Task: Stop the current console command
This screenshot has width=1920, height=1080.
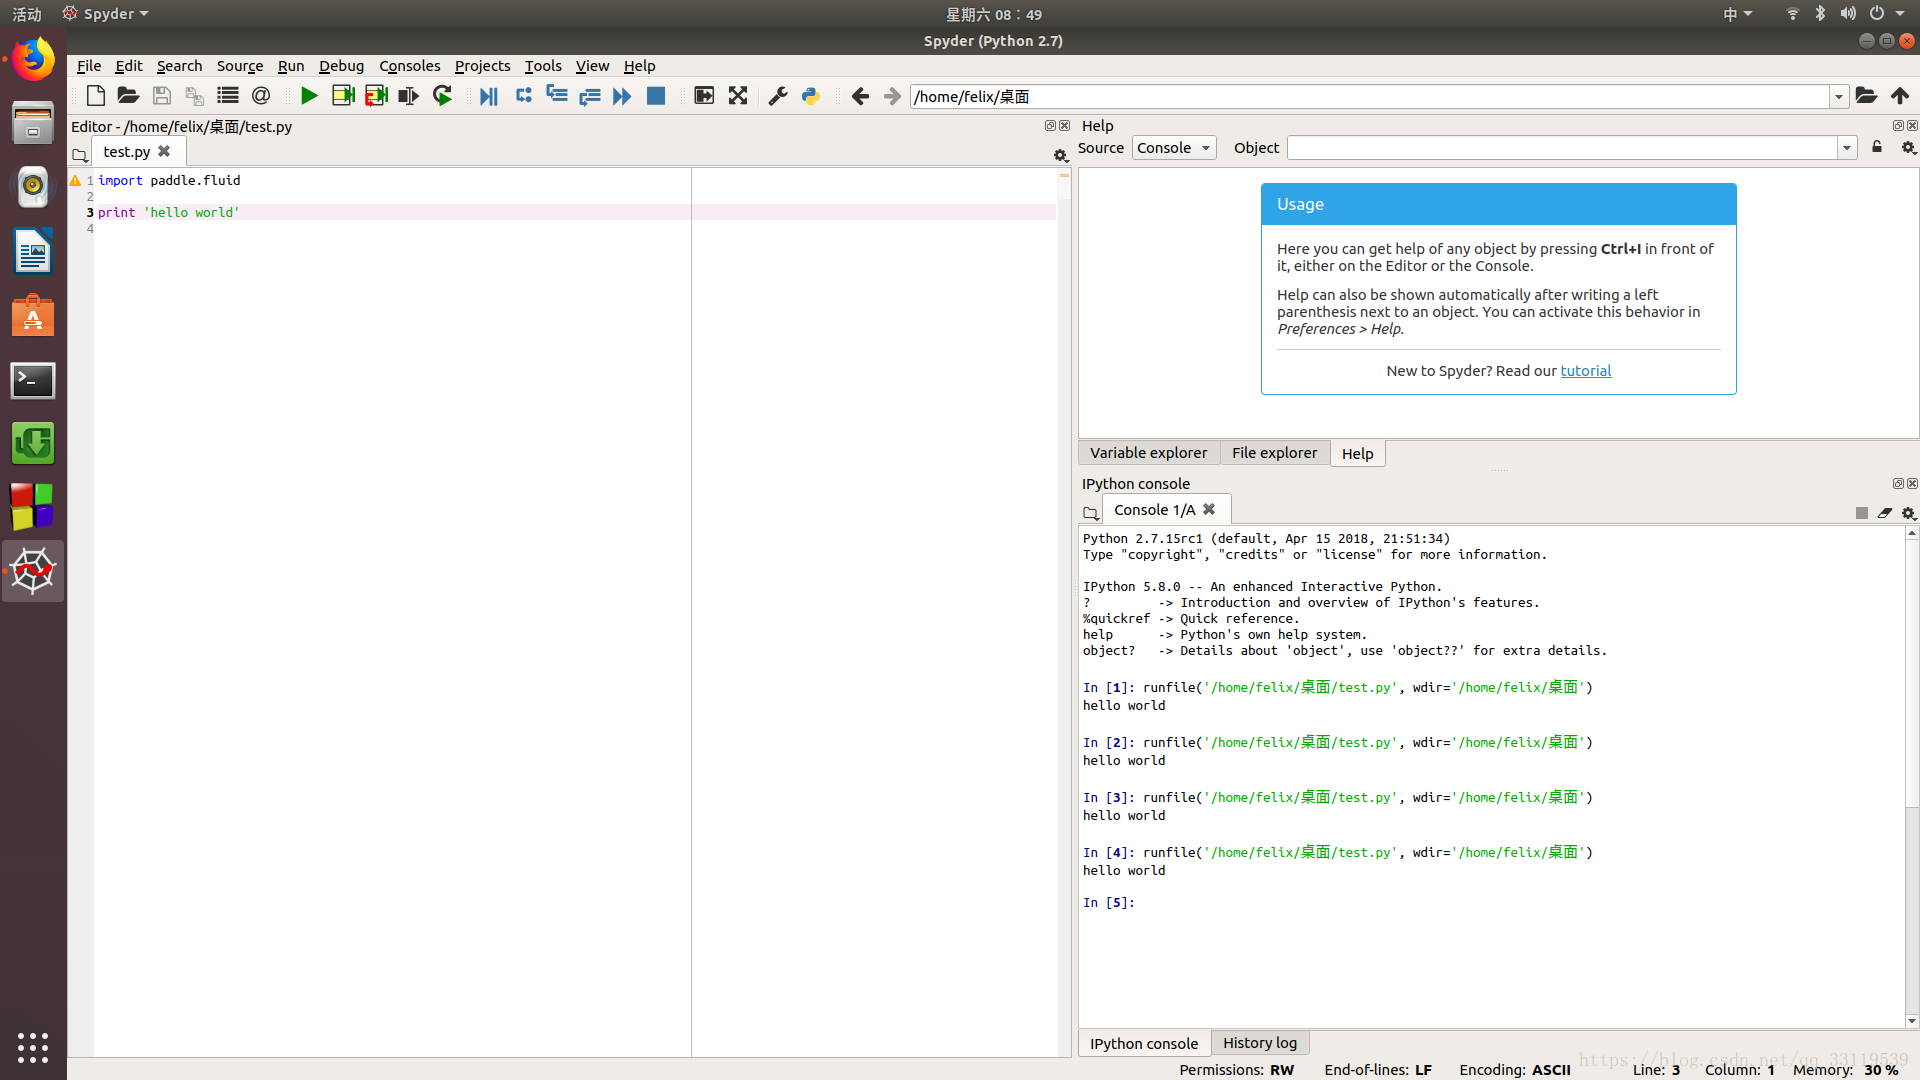Action: (1861, 513)
